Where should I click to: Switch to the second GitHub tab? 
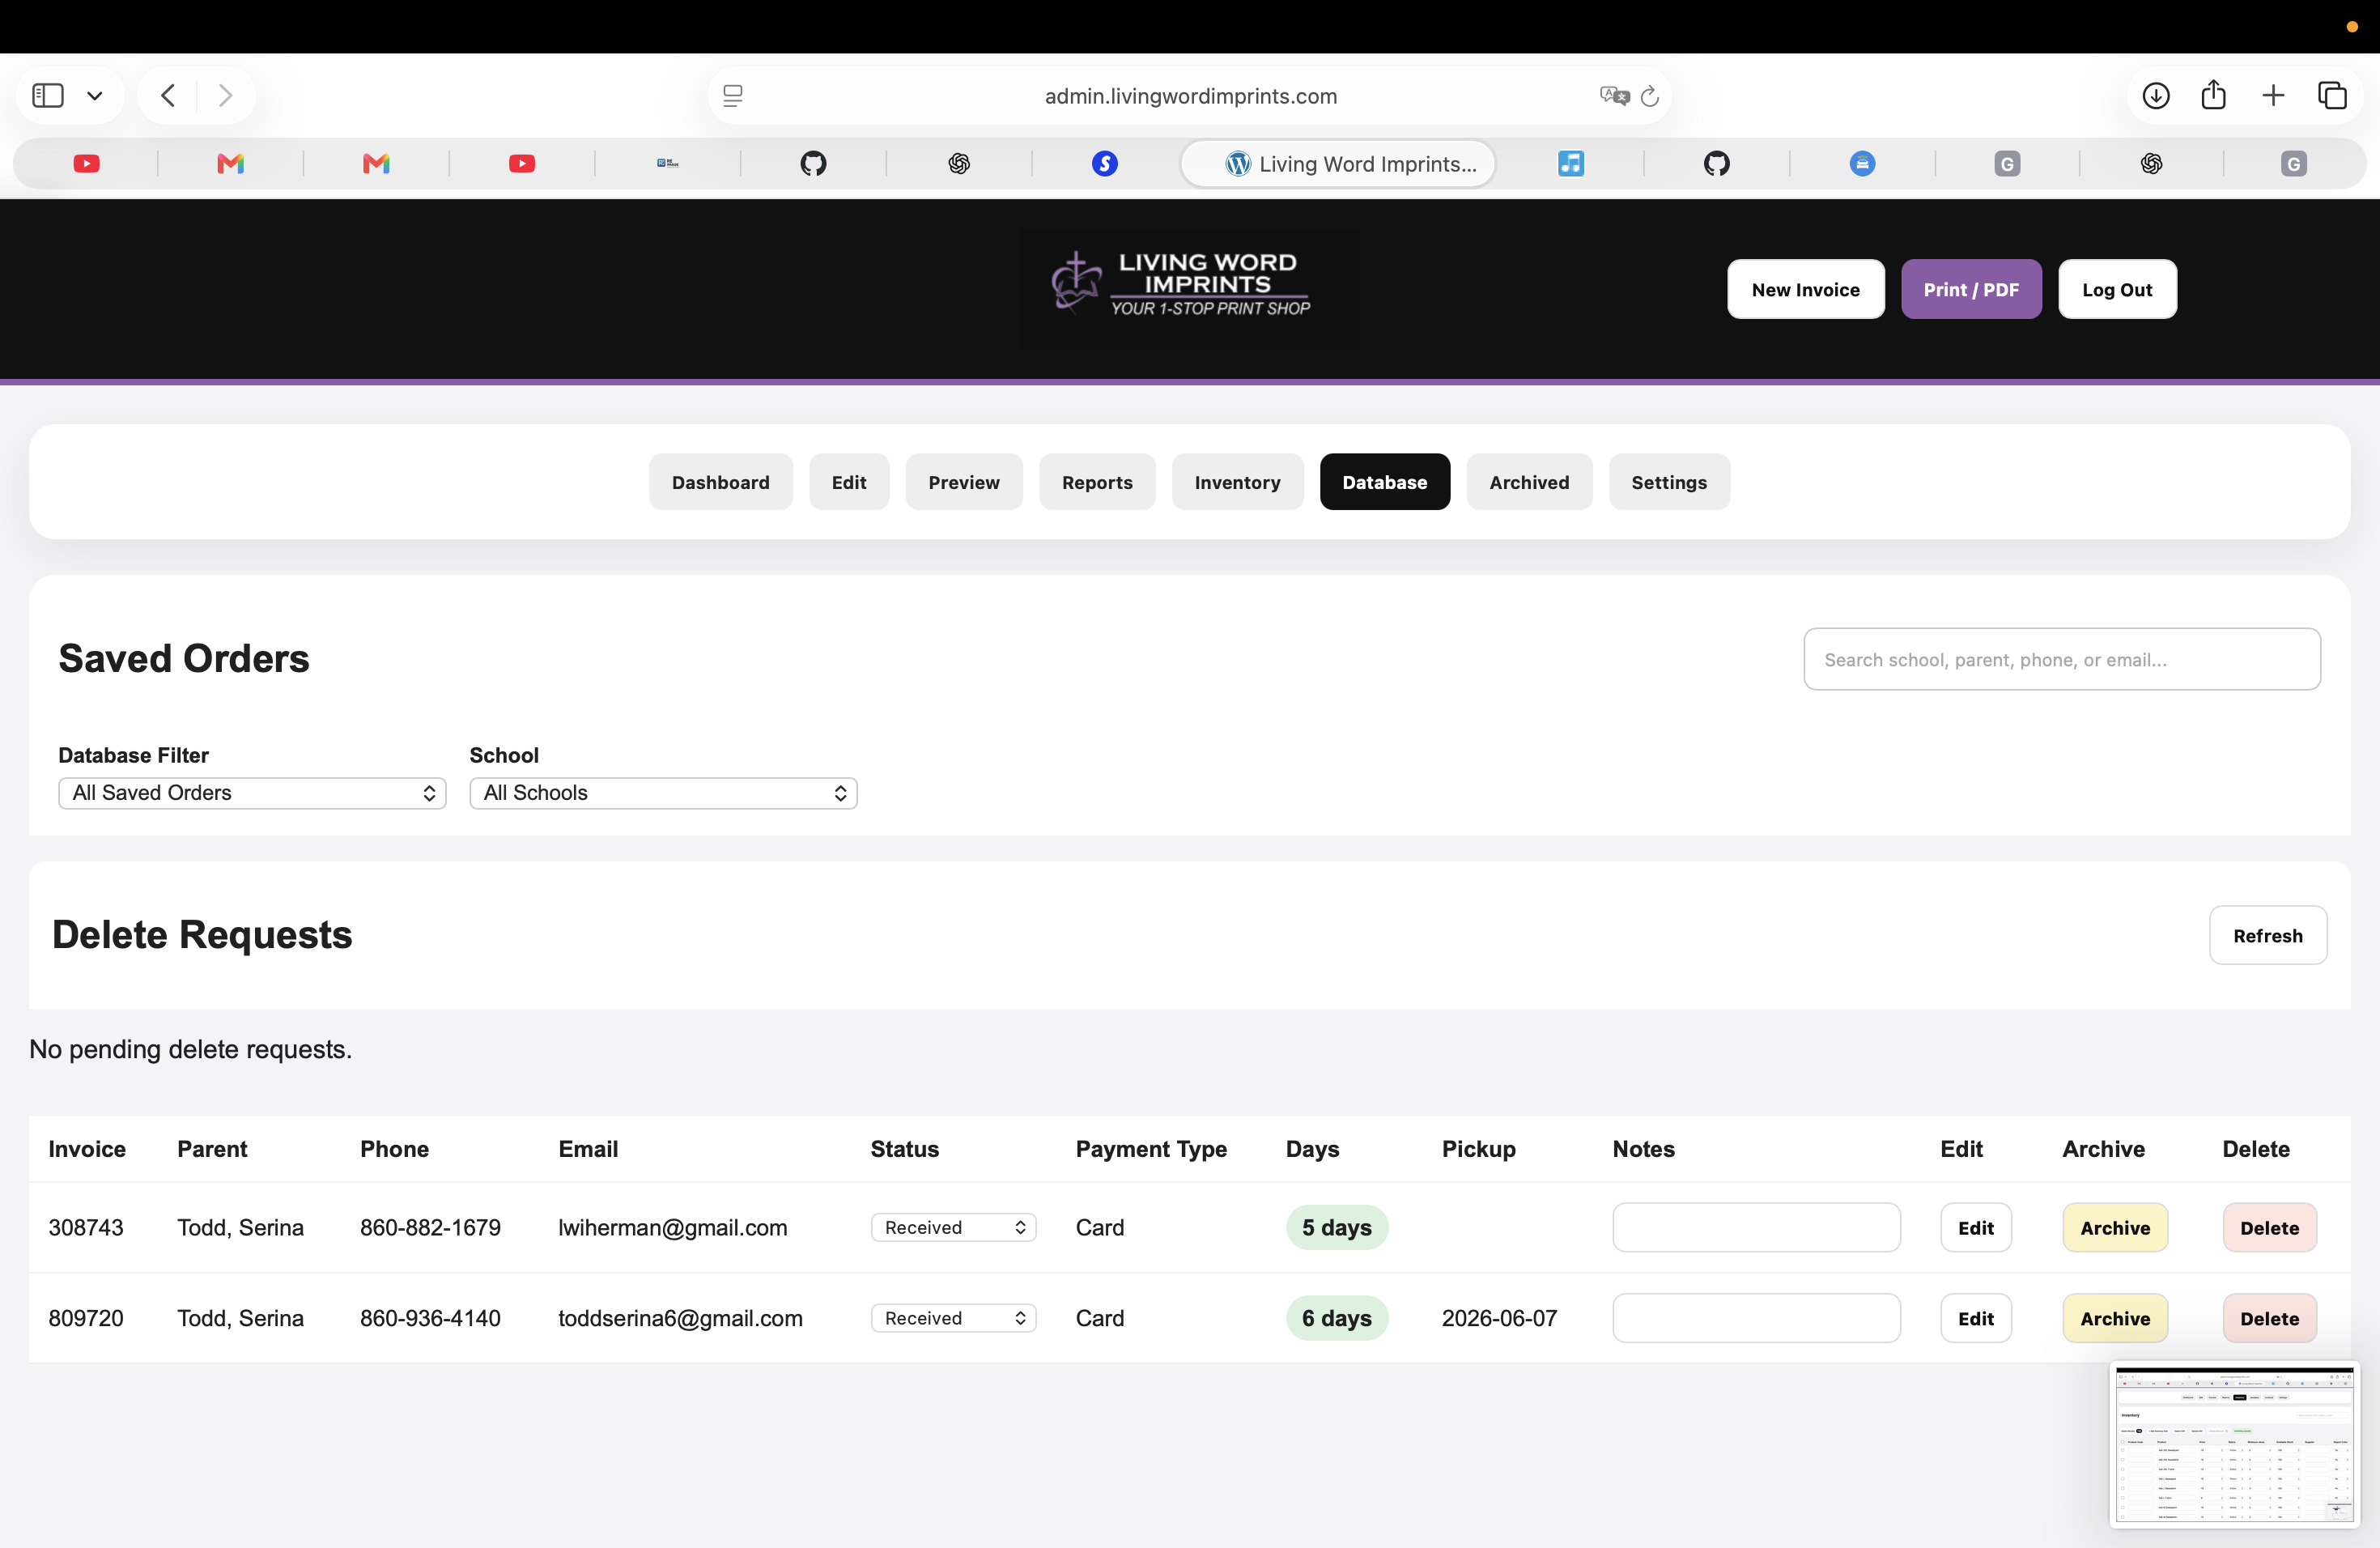(1717, 164)
